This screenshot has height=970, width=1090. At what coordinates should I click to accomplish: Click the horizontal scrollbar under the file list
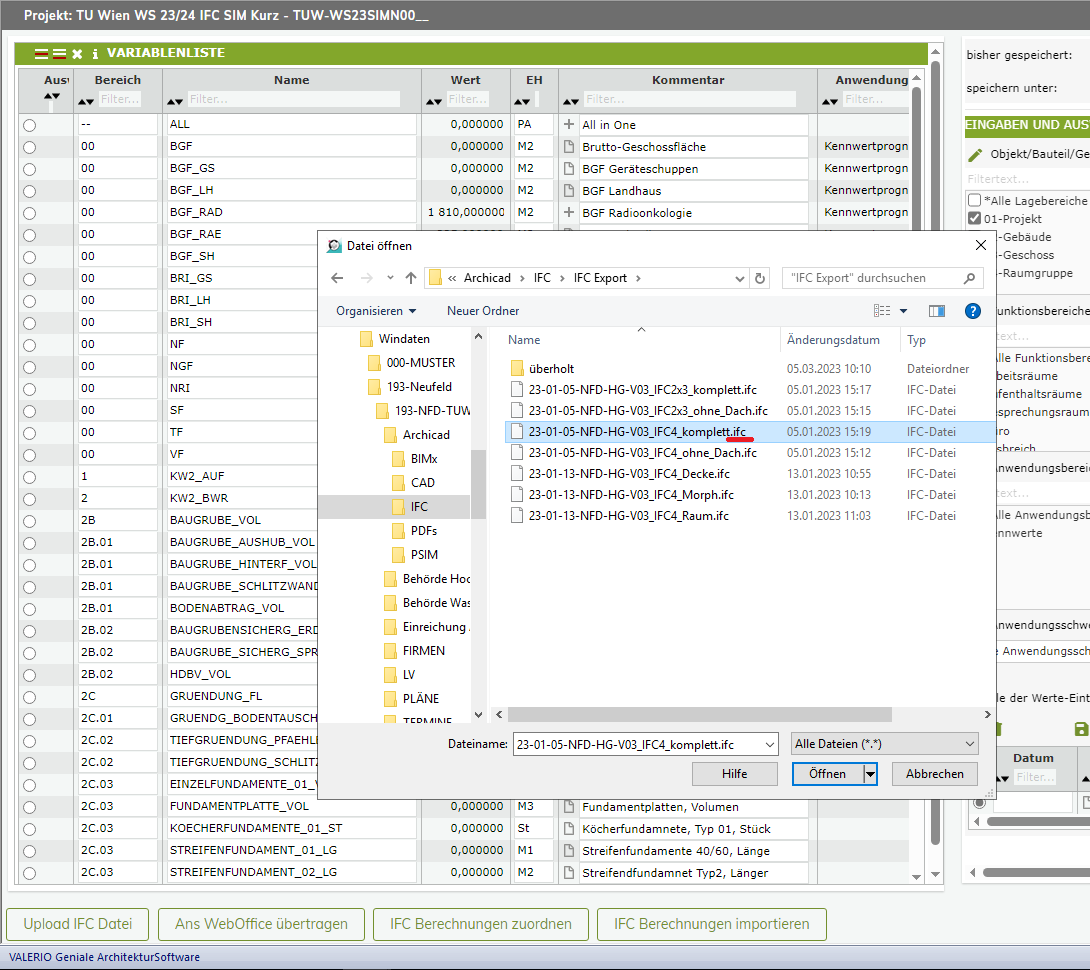pos(700,714)
